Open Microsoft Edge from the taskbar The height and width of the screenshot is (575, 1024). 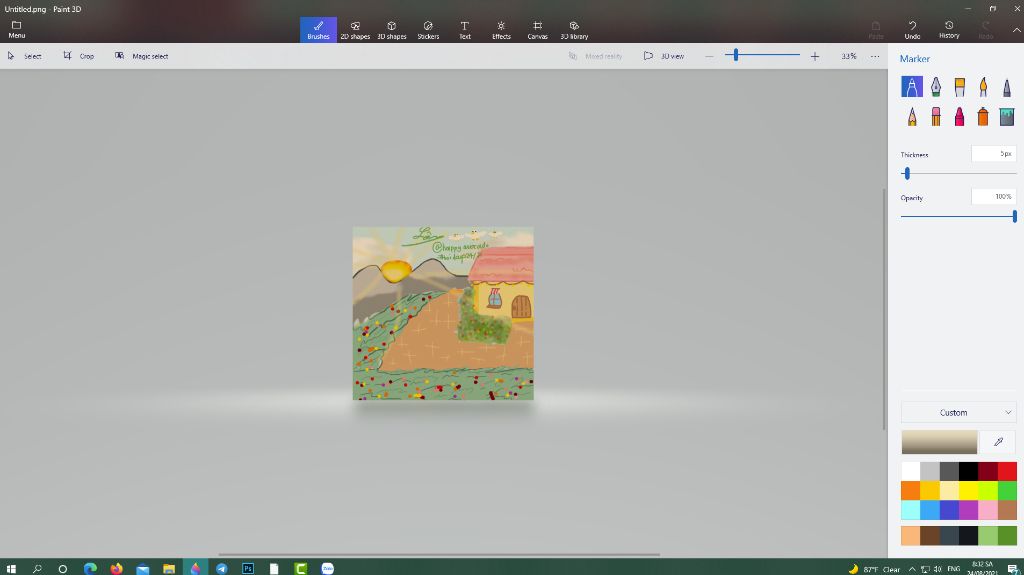[x=90, y=568]
